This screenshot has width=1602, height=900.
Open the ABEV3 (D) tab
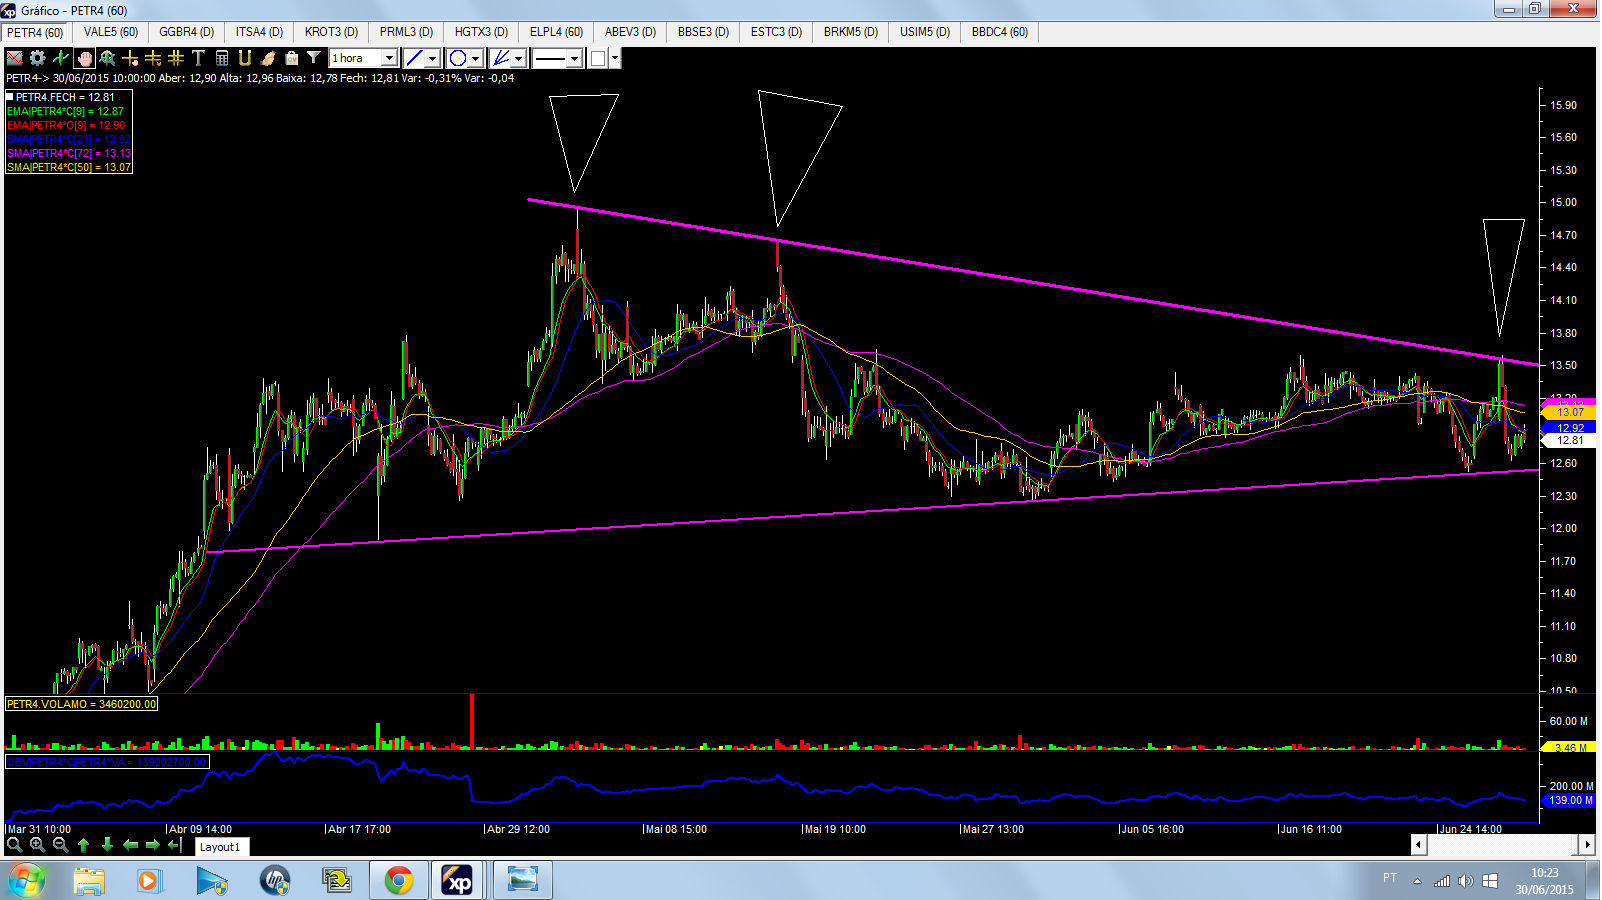click(631, 32)
